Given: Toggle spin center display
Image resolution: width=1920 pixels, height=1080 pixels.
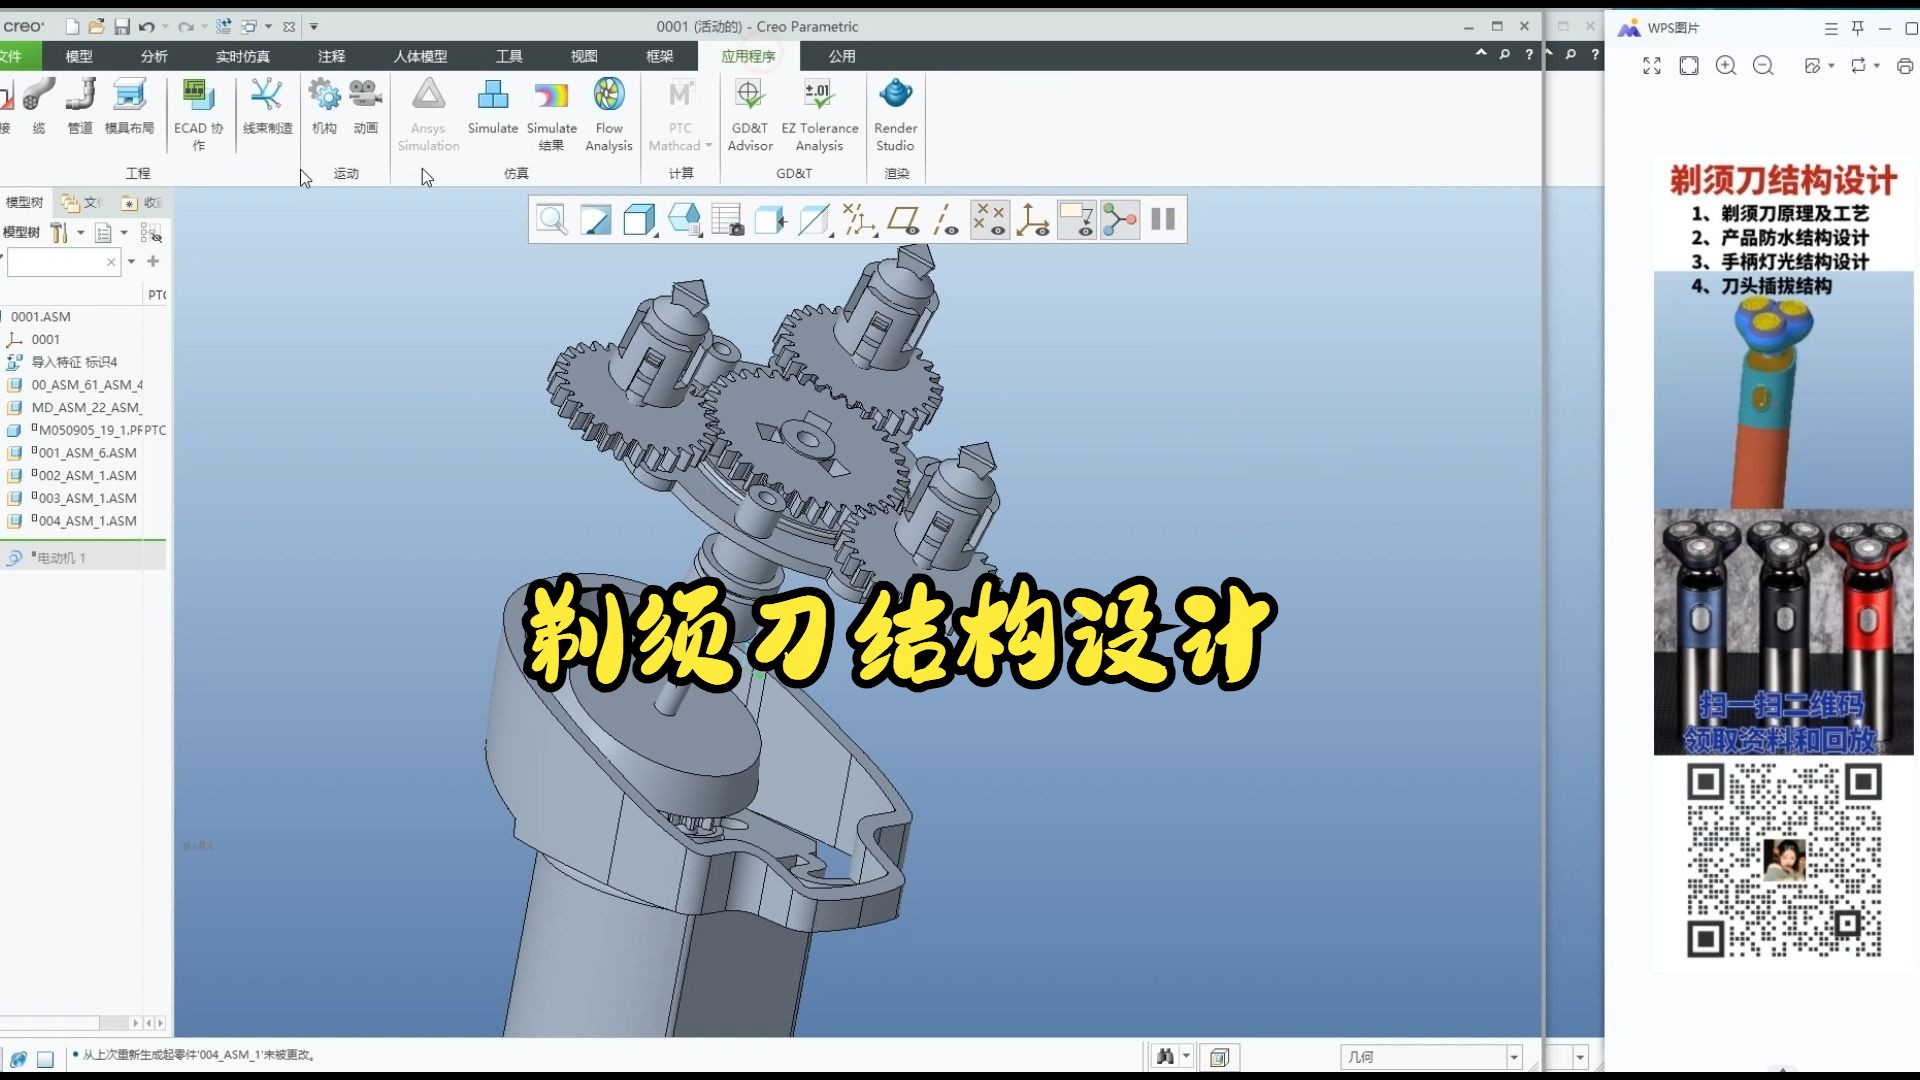Looking at the screenshot, I should coord(1120,219).
